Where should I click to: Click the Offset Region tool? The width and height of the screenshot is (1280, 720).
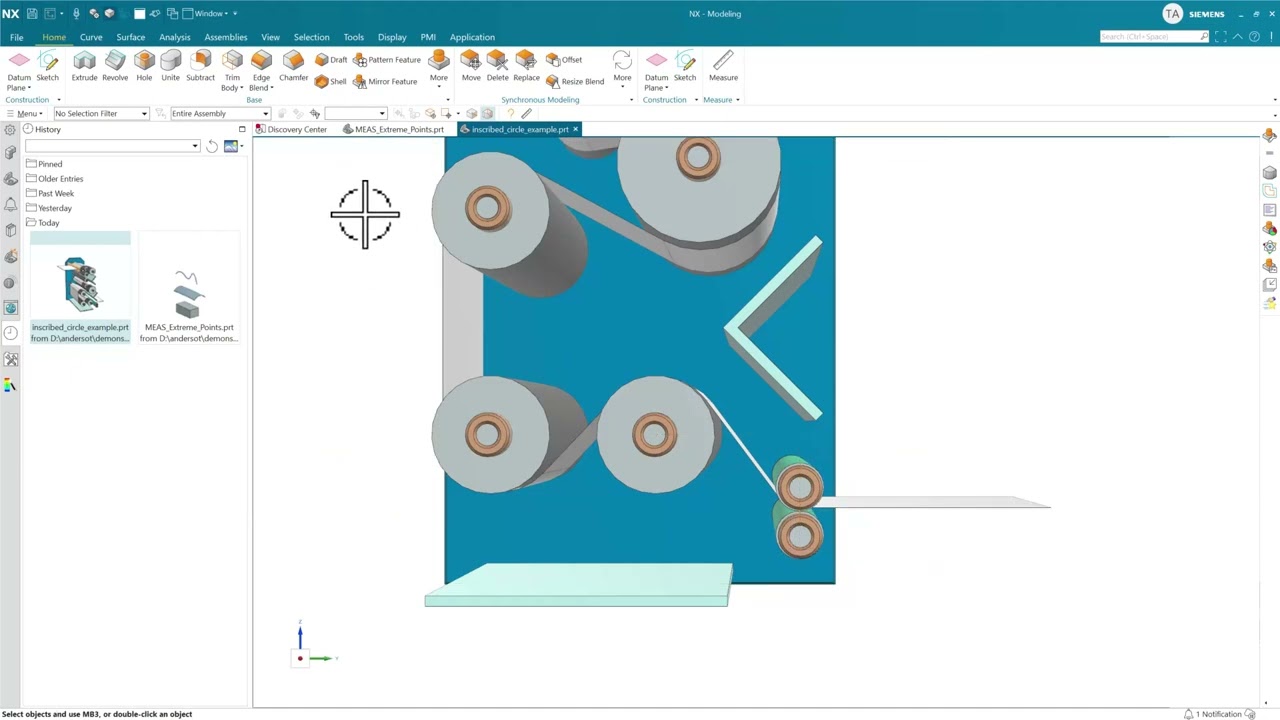[x=565, y=60]
